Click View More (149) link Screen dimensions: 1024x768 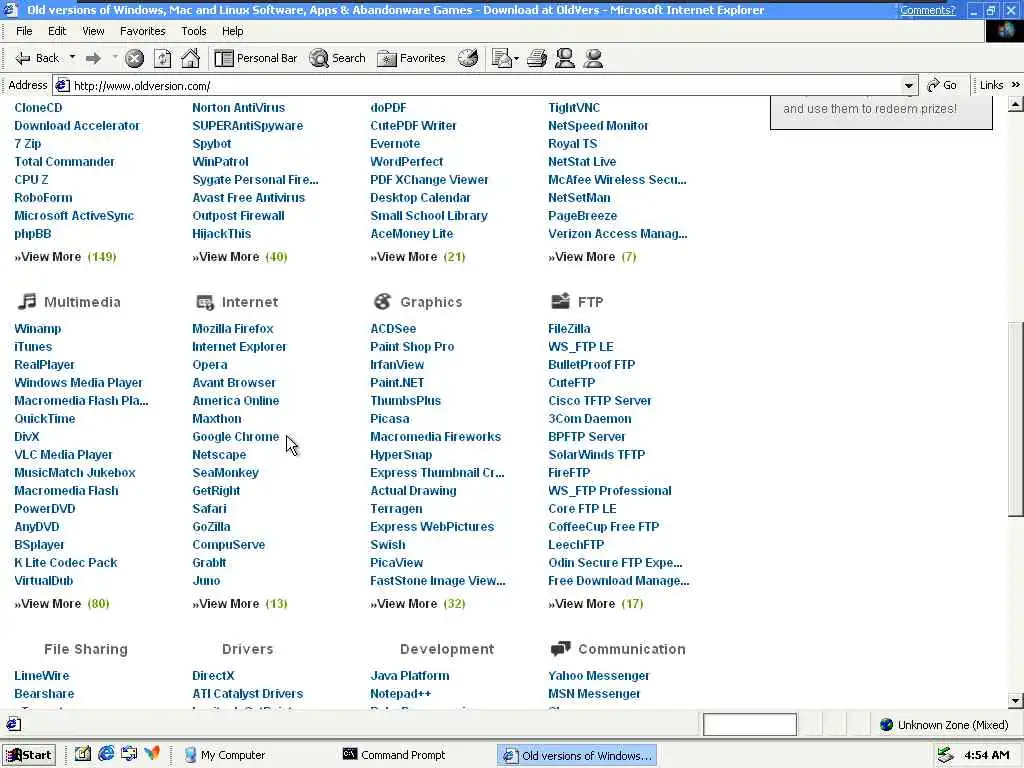pos(65,257)
